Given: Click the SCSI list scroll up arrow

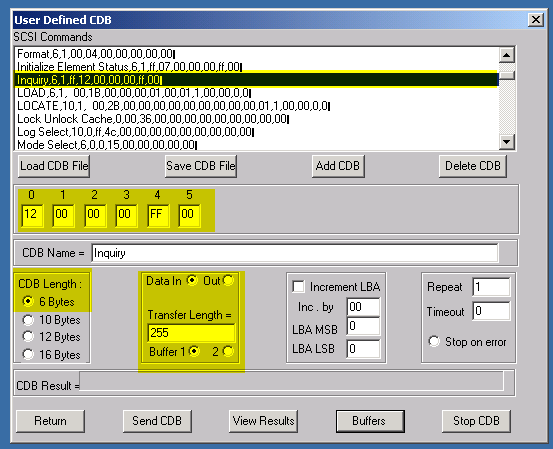Looking at the screenshot, I should click(507, 55).
